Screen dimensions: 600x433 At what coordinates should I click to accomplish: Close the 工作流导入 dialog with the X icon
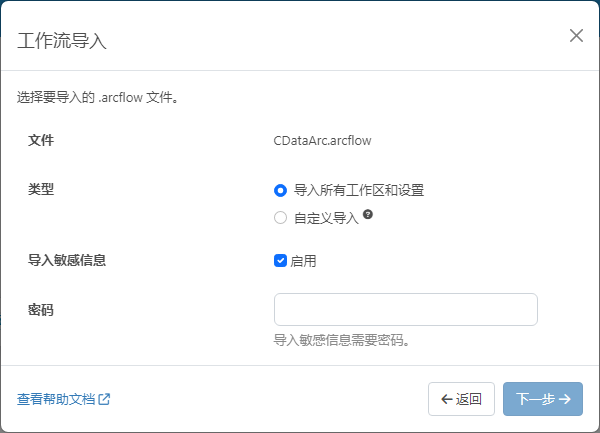click(576, 36)
